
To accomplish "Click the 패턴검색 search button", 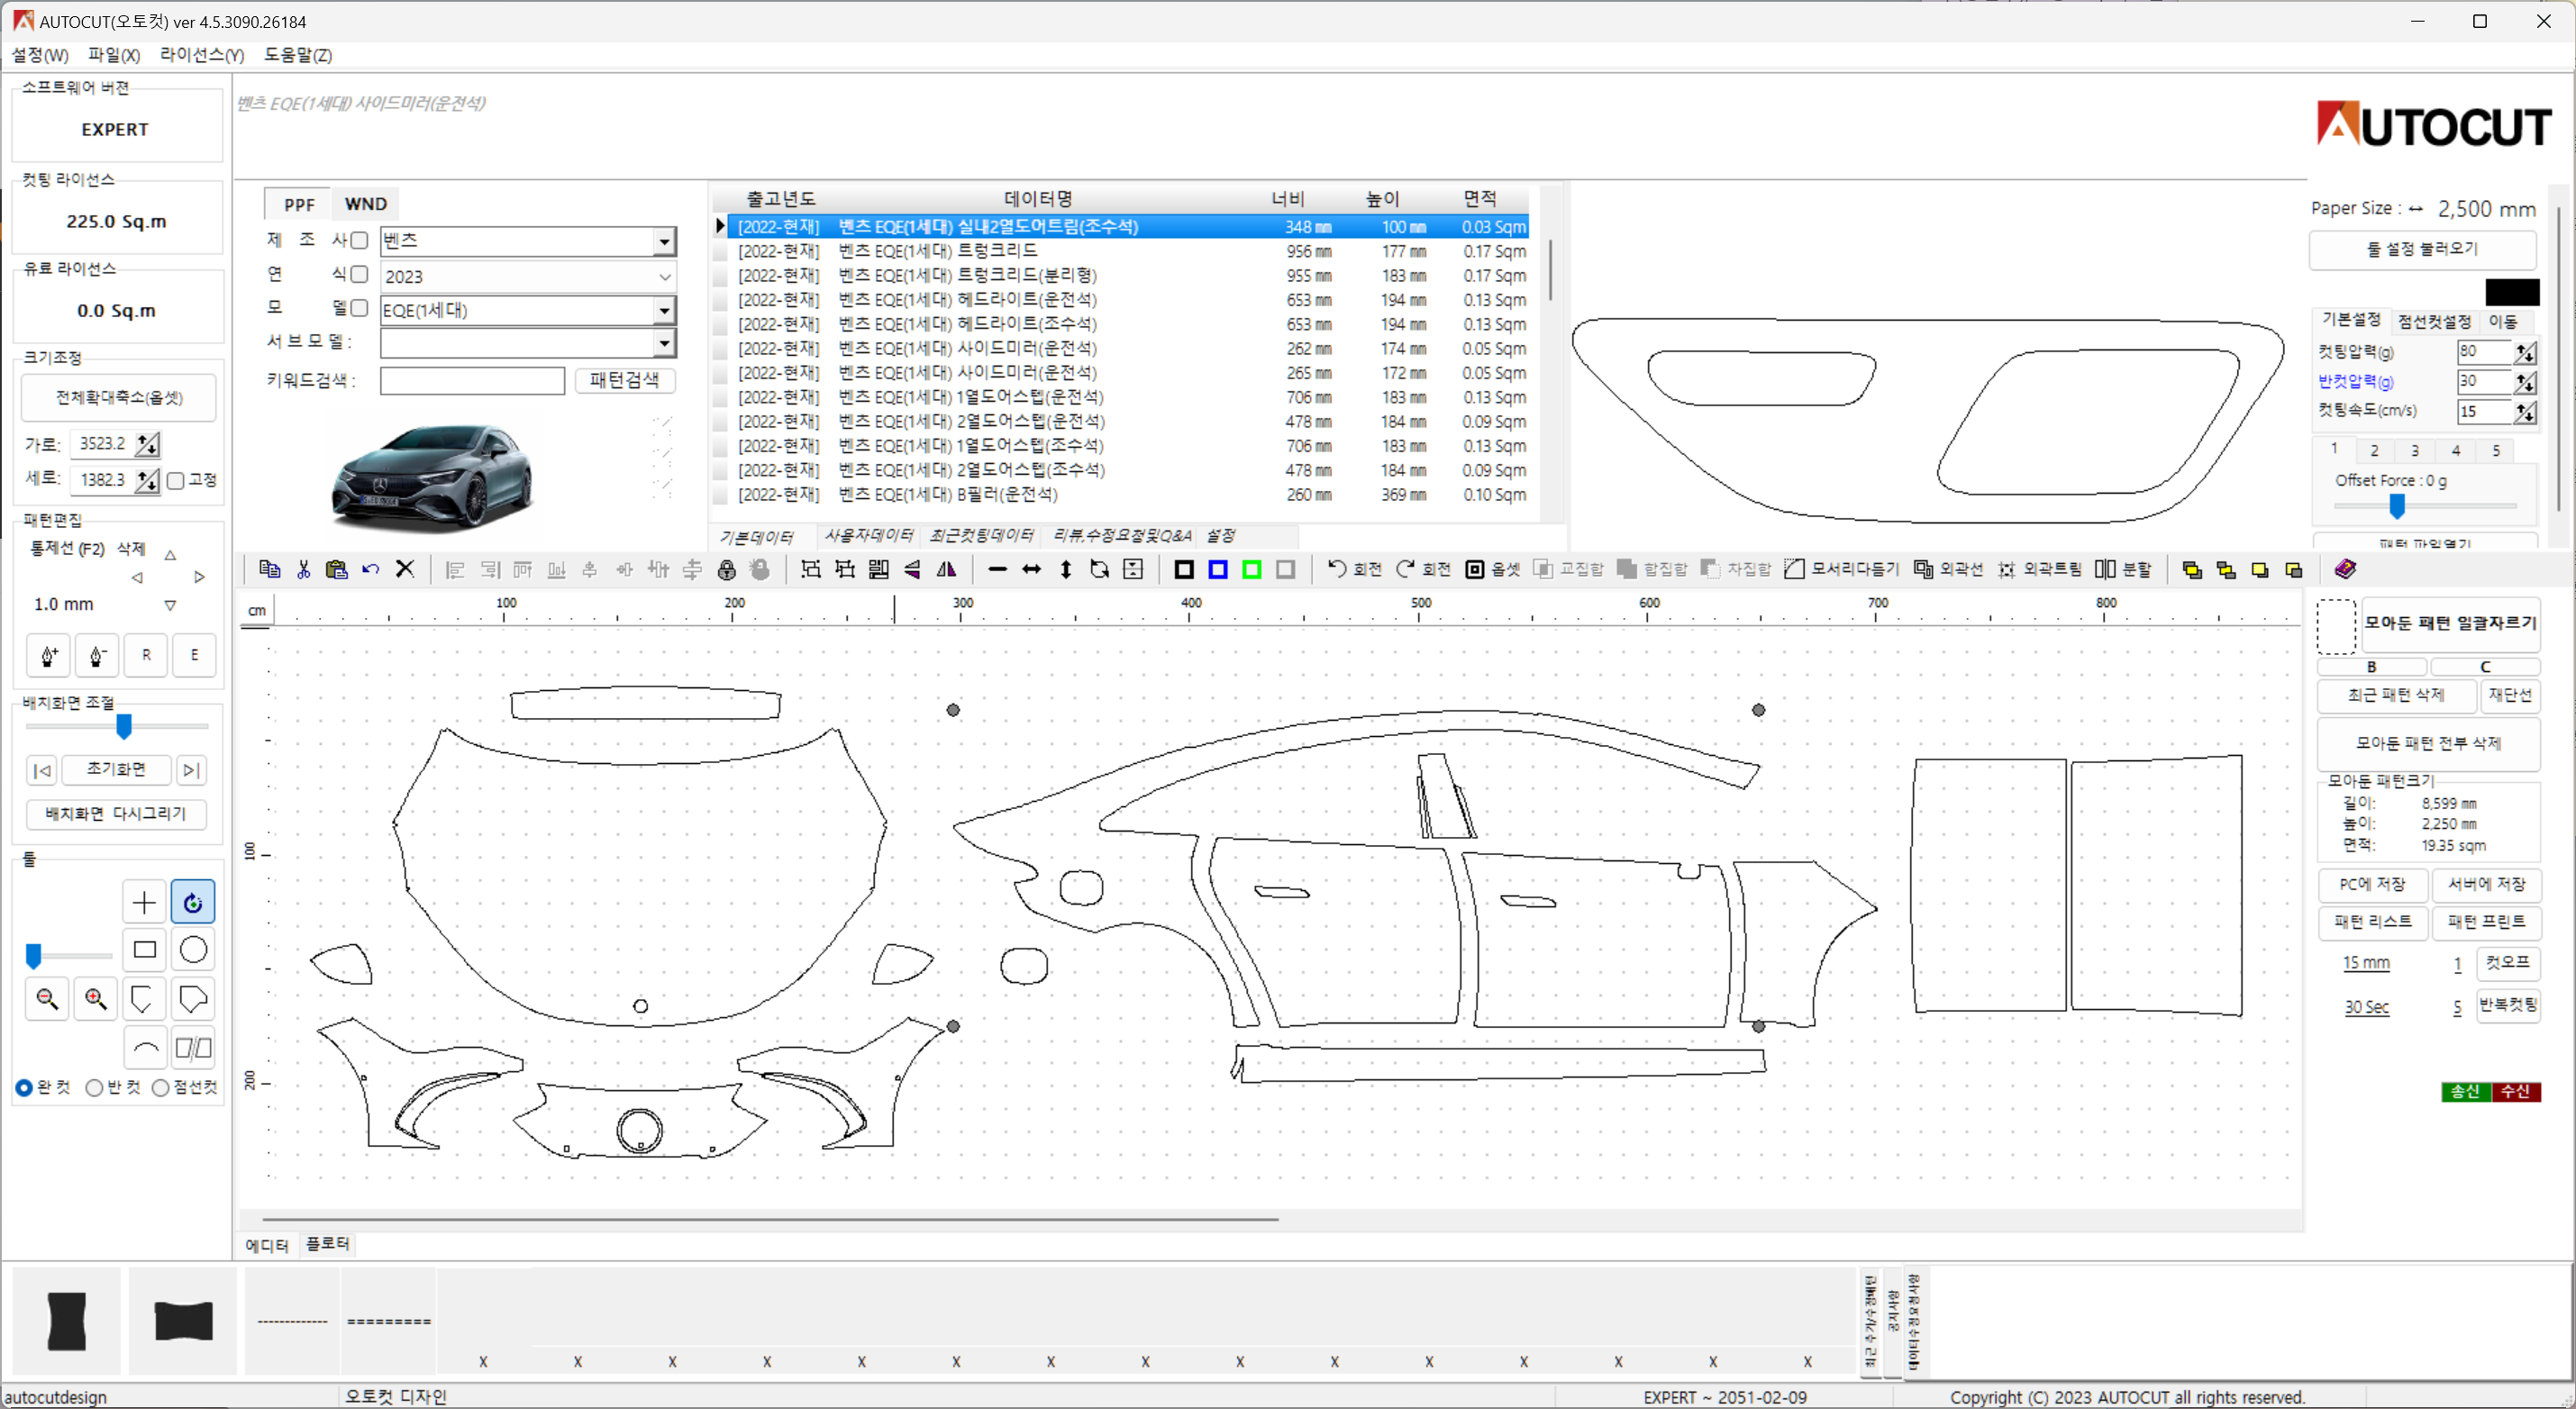I will pos(624,380).
